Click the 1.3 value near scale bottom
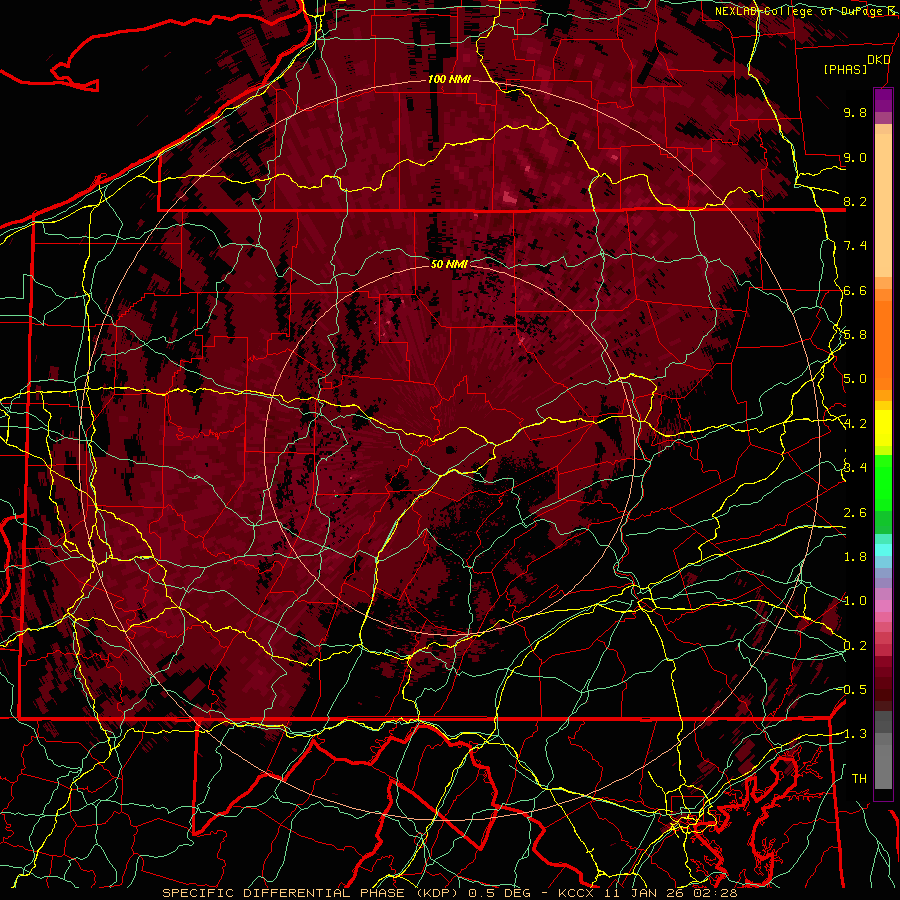 click(855, 734)
